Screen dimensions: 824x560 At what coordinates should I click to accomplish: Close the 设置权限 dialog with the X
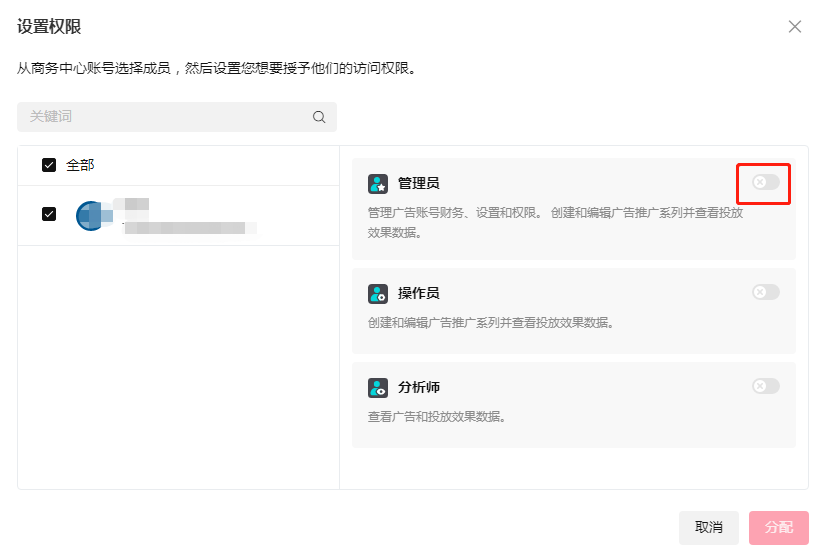795,27
